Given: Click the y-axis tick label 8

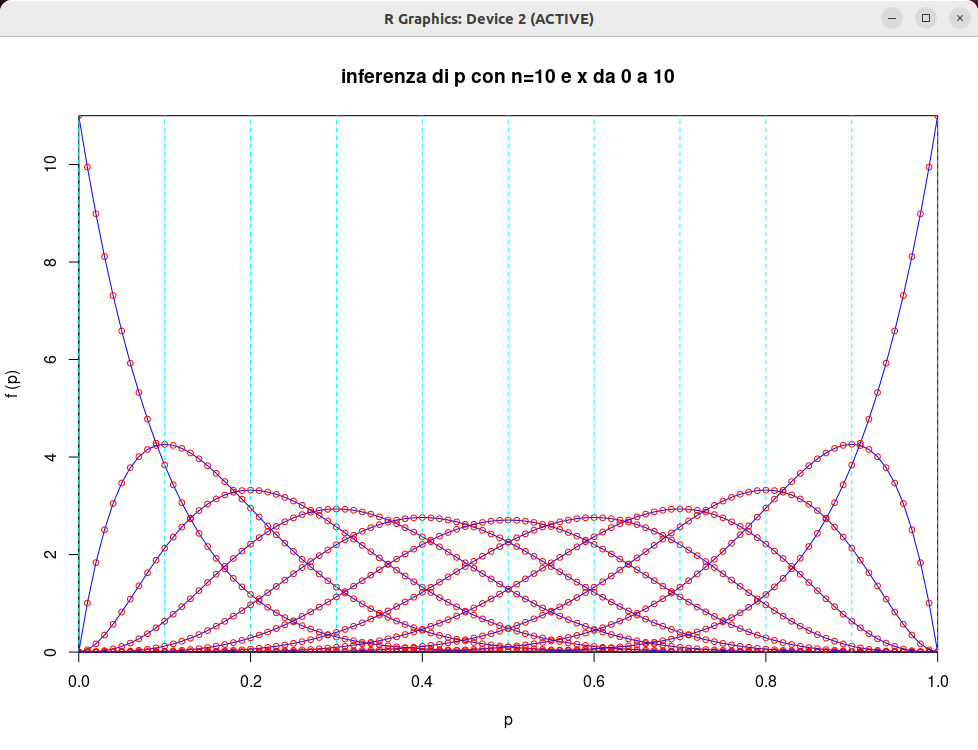Looking at the screenshot, I should pyautogui.click(x=51, y=262).
